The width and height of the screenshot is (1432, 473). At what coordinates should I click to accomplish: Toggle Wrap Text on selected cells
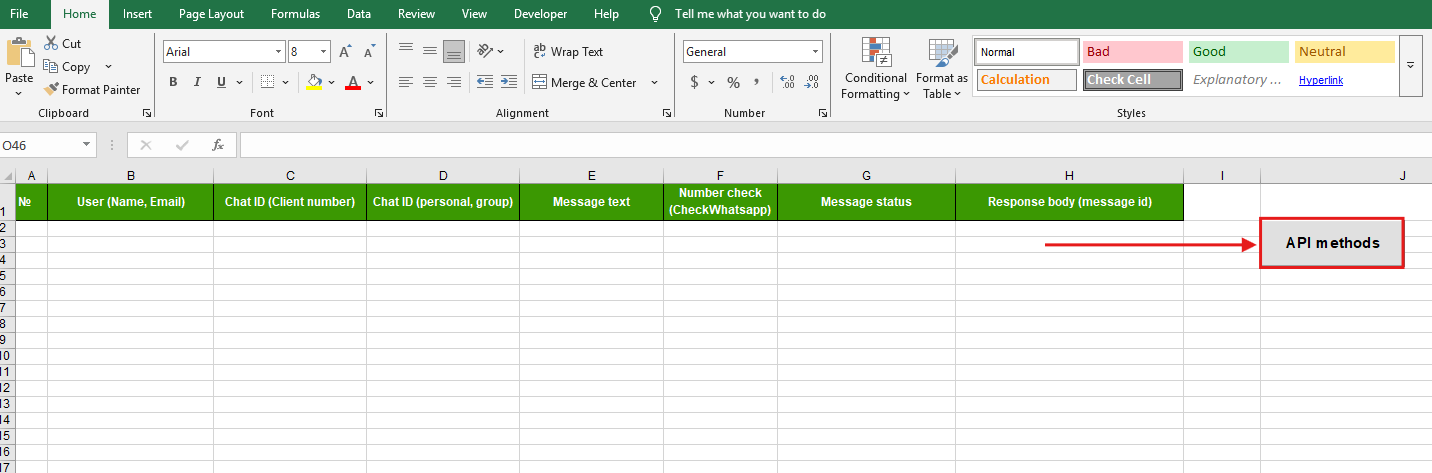[568, 52]
